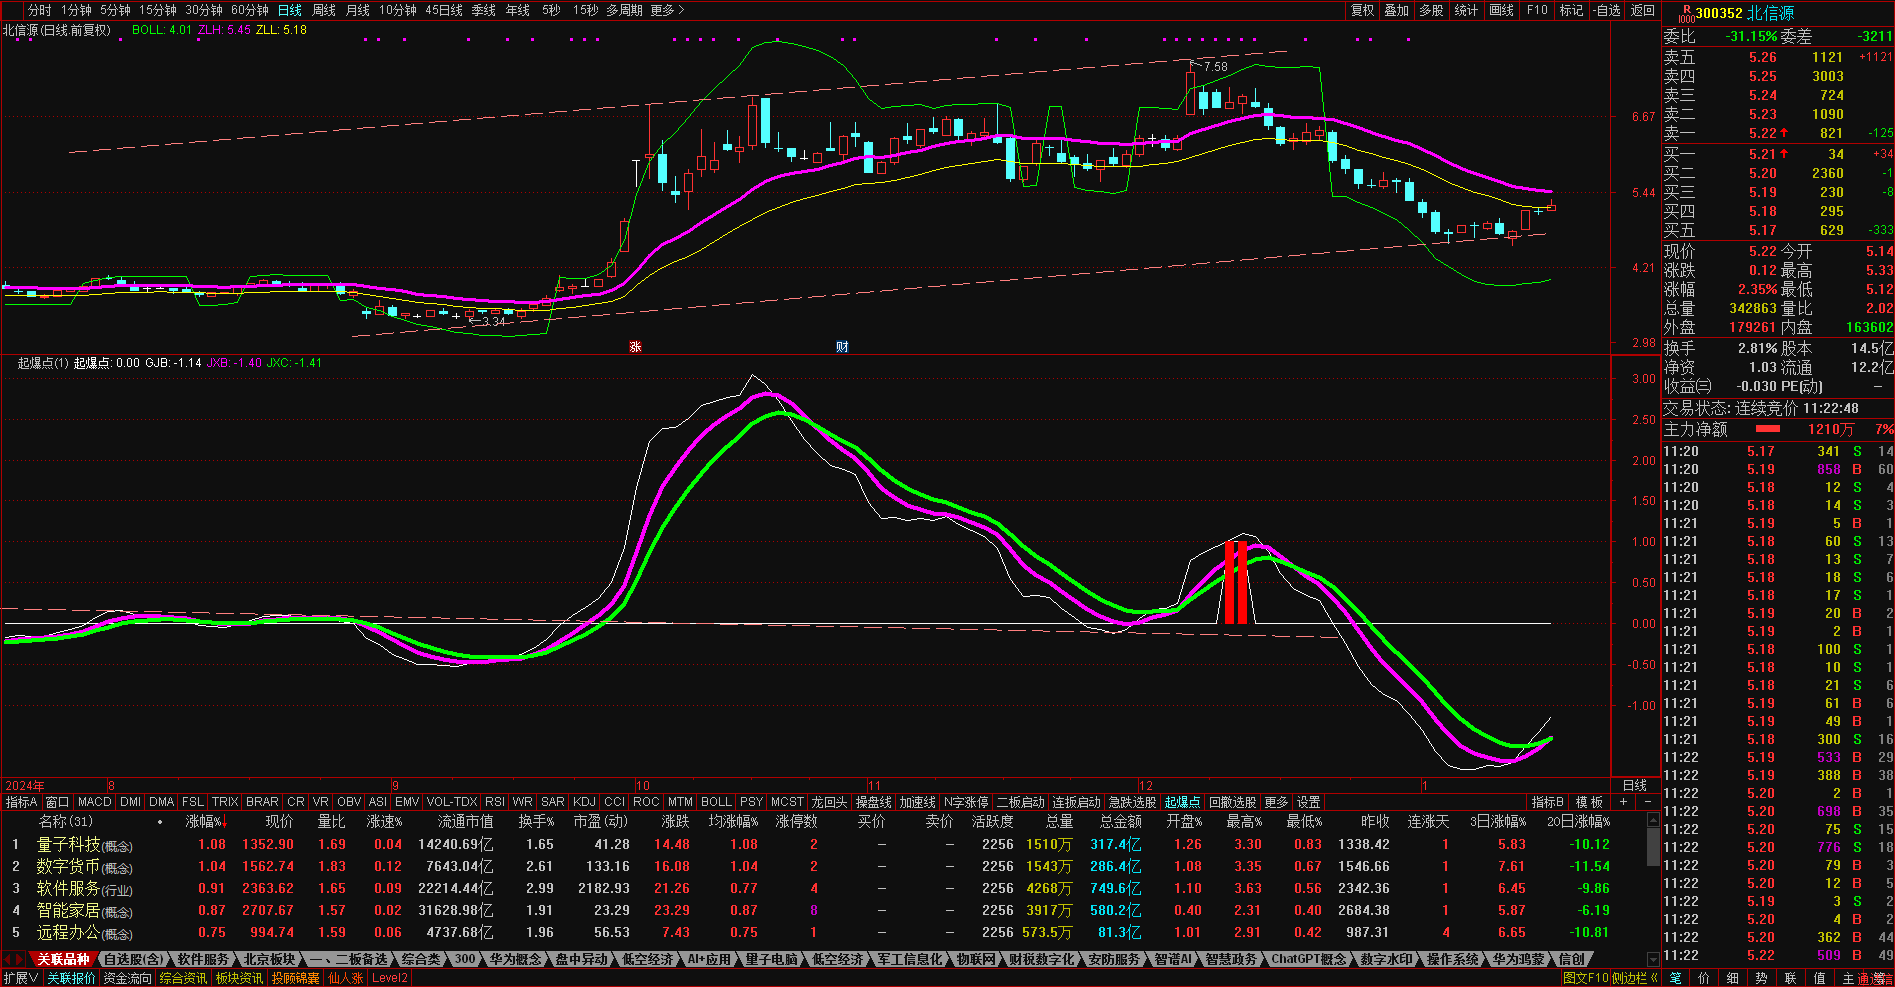Toggle the KDJ indicator

click(584, 802)
